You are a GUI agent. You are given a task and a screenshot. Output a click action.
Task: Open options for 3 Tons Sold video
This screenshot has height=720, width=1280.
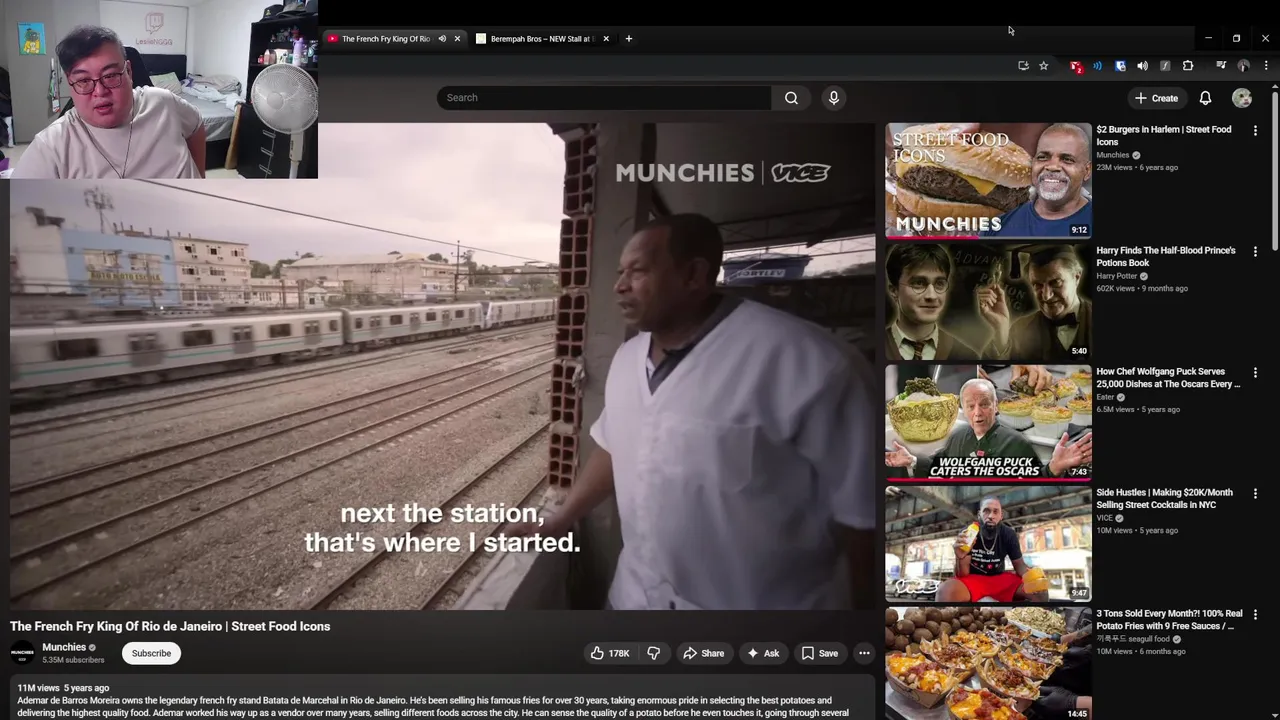(x=1255, y=614)
